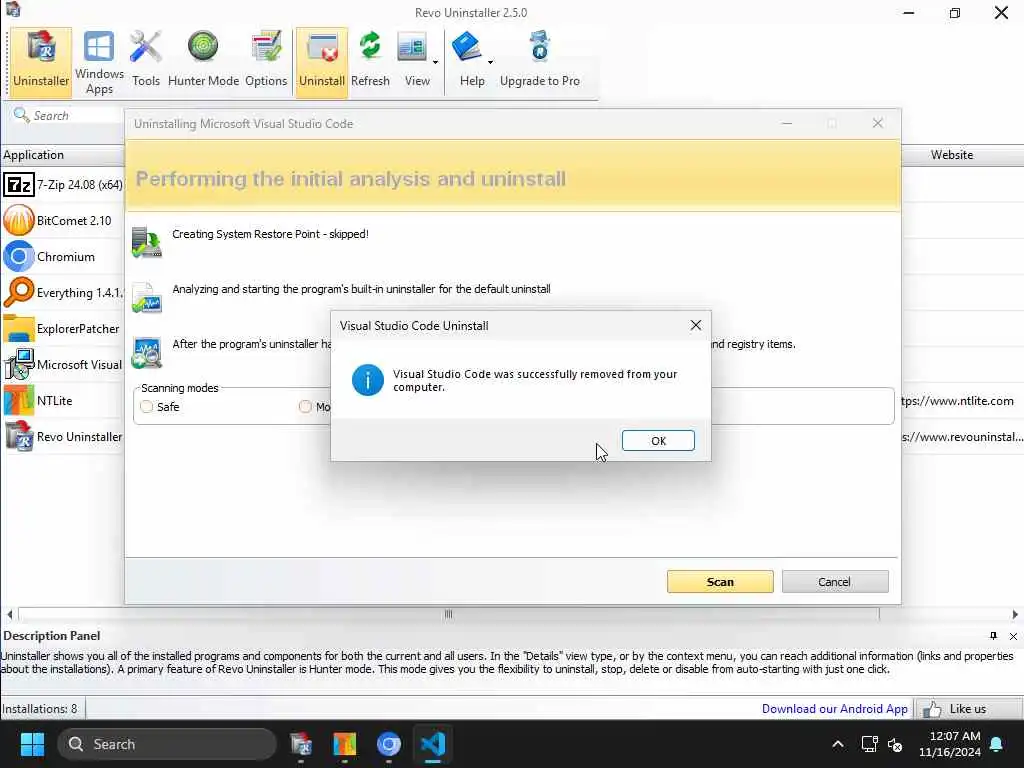
Task: Click the revouninstal website link
Action: pos(963,436)
